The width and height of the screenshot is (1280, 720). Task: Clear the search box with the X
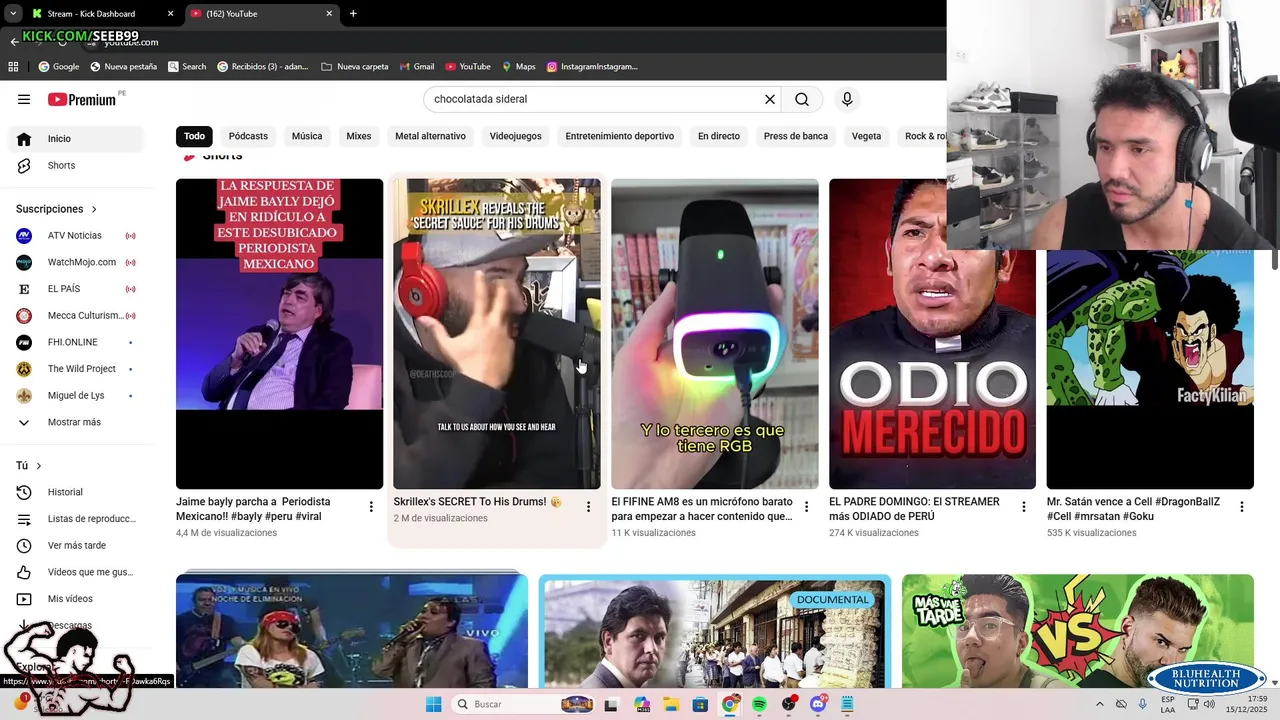(x=770, y=99)
